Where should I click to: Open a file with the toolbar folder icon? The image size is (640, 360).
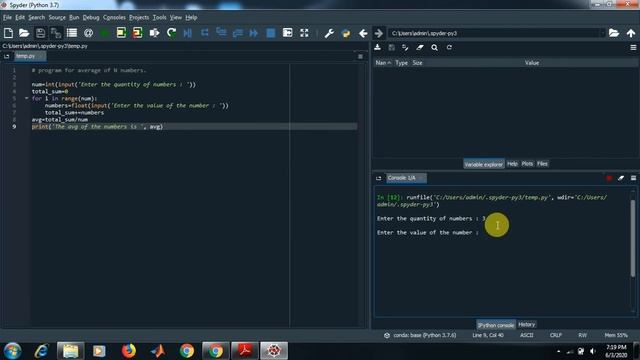click(24, 33)
